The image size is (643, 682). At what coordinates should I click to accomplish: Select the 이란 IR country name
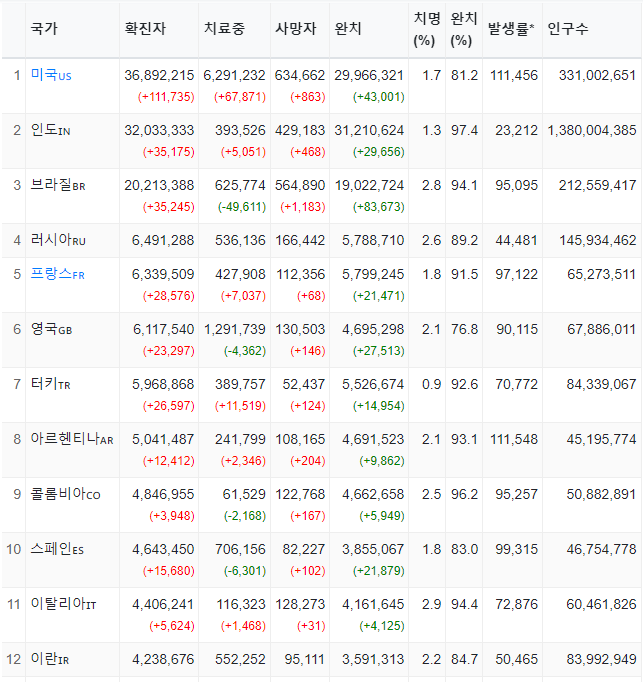(50, 659)
